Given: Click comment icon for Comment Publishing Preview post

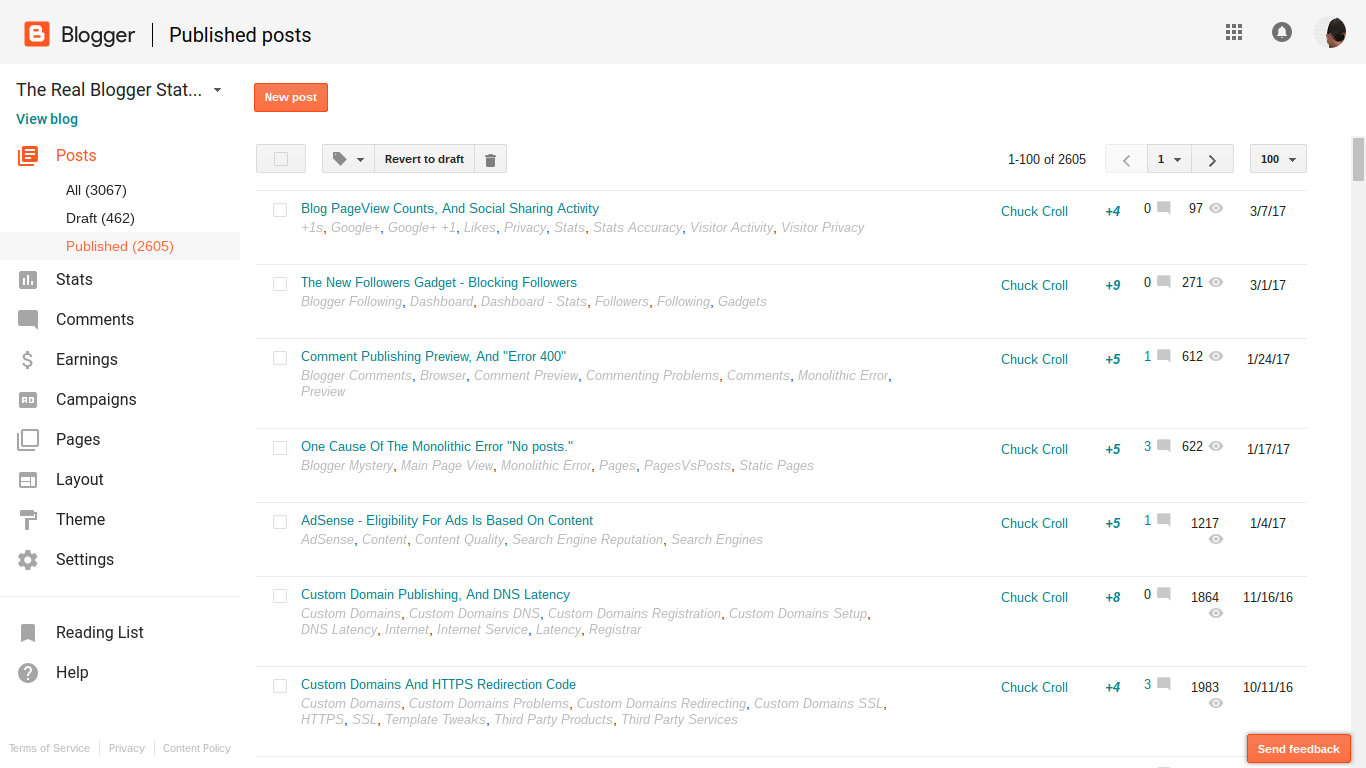Looking at the screenshot, I should point(1163,356).
